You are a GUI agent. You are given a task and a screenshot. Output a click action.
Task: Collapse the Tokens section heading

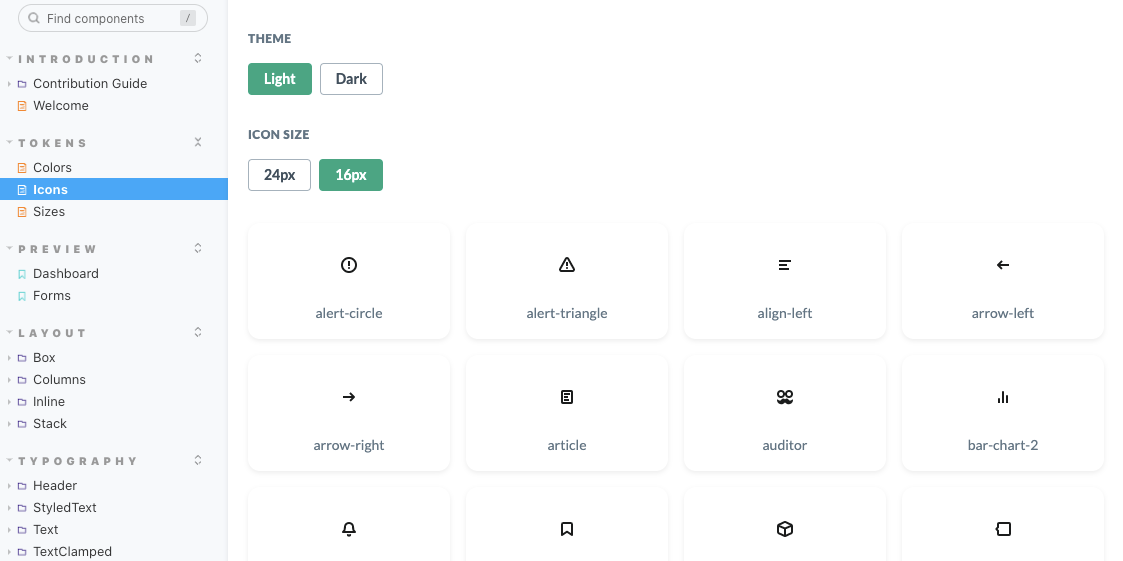pos(53,143)
